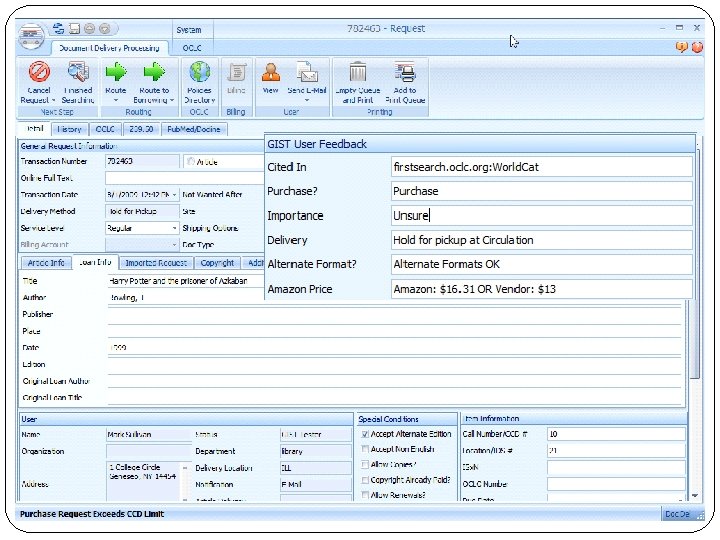
Task: Open the ILLiad application orb menu
Action: pyautogui.click(x=31, y=36)
